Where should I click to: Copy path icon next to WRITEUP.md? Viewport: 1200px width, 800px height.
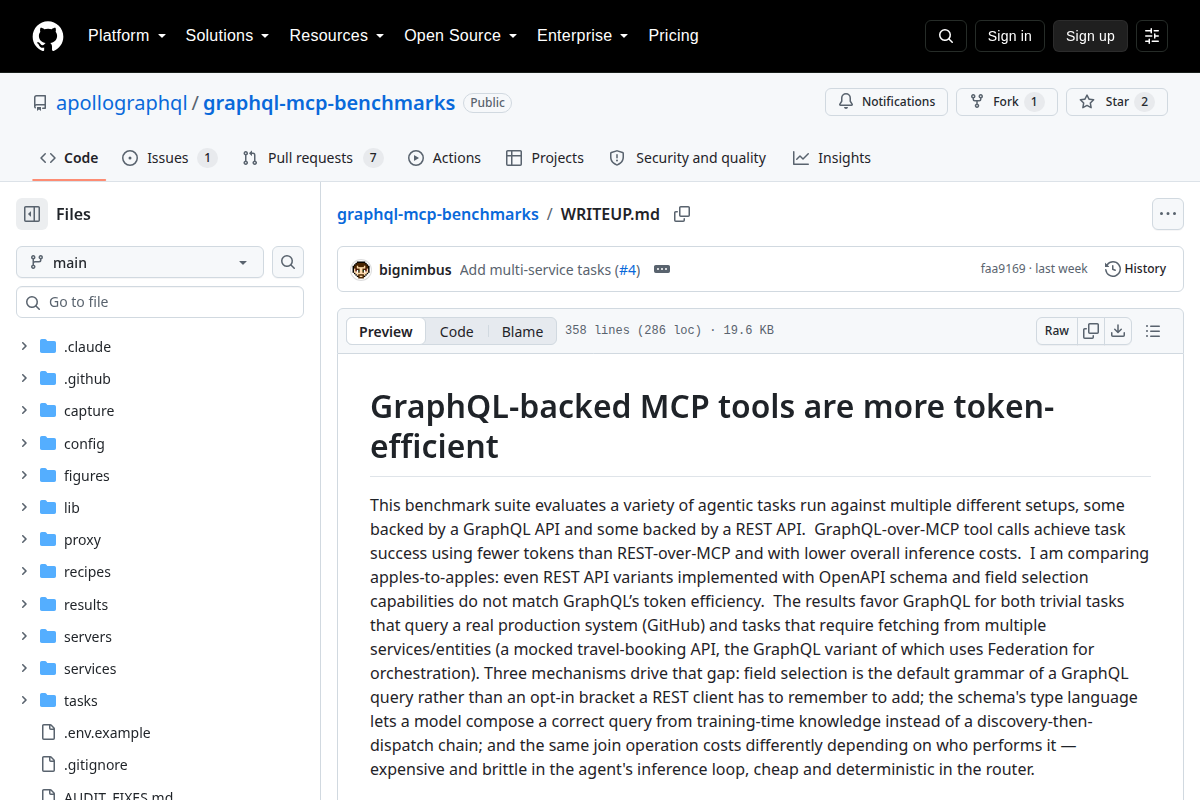pos(682,214)
